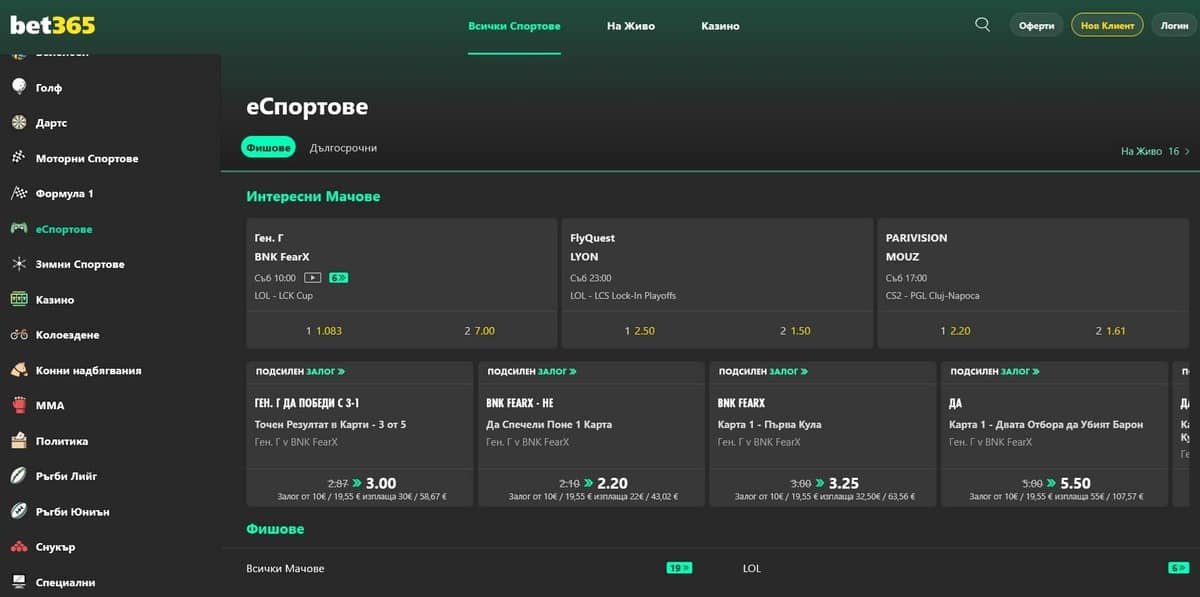Select the Golf ball sidebar icon

[x=19, y=87]
